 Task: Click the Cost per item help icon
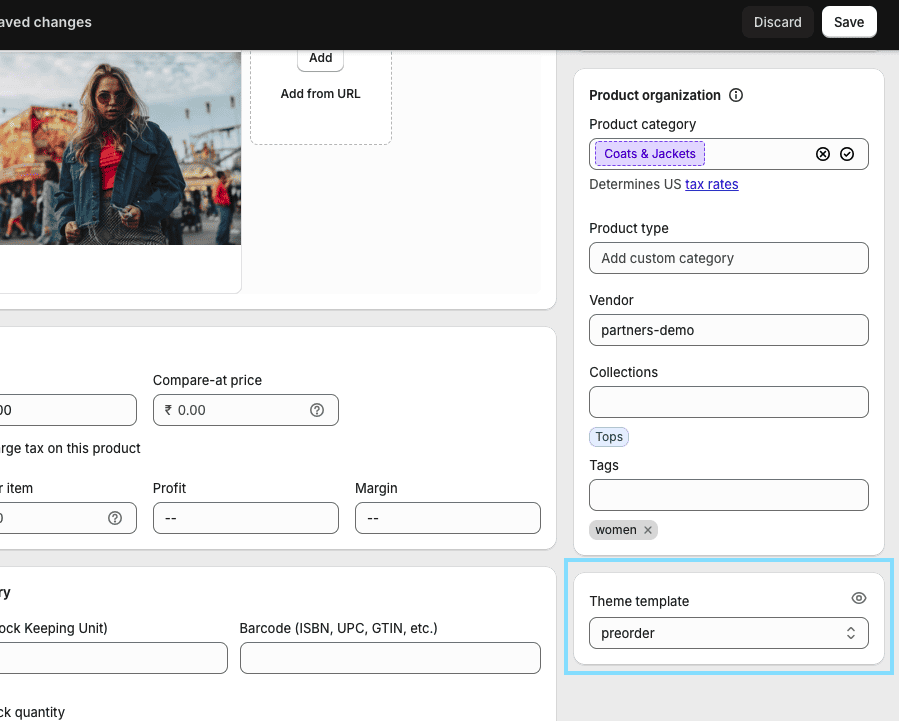115,518
